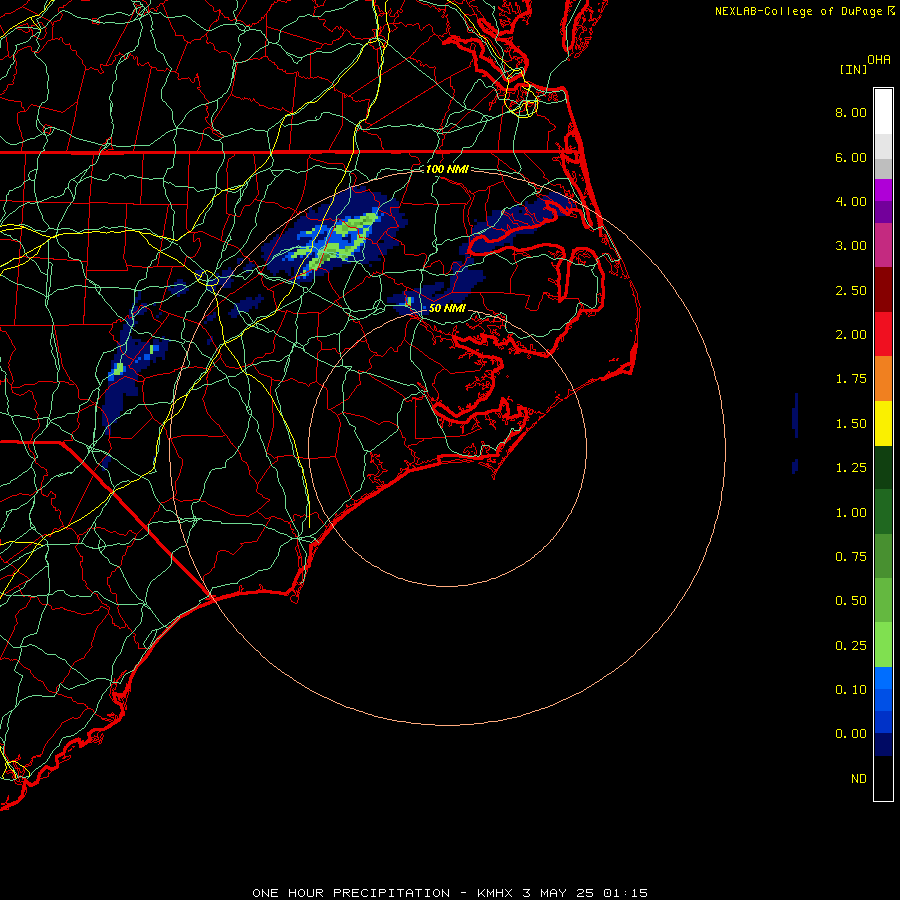The width and height of the screenshot is (900, 900).
Task: Click the 2.50 legend value
Action: click(x=851, y=290)
